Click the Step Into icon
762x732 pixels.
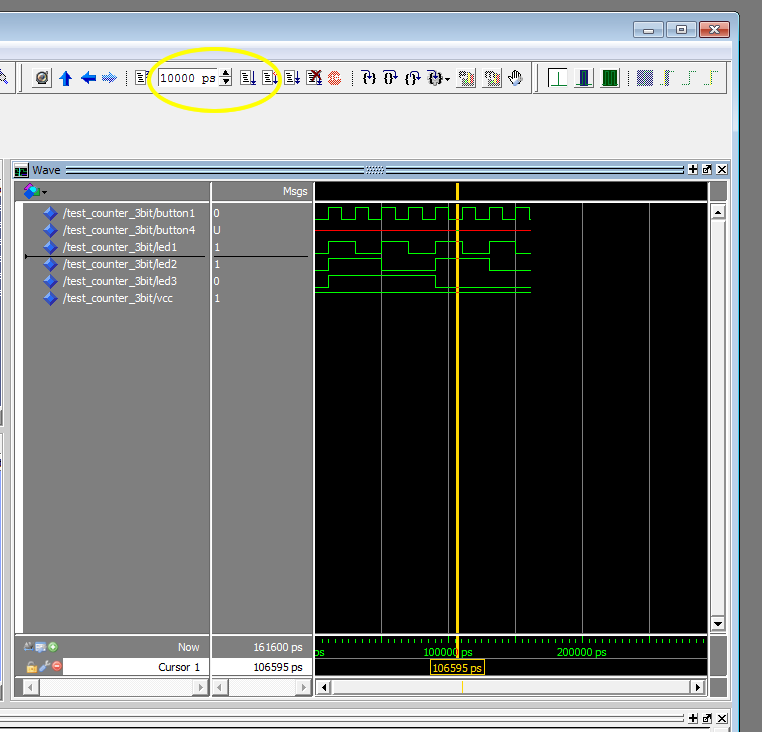[369, 78]
